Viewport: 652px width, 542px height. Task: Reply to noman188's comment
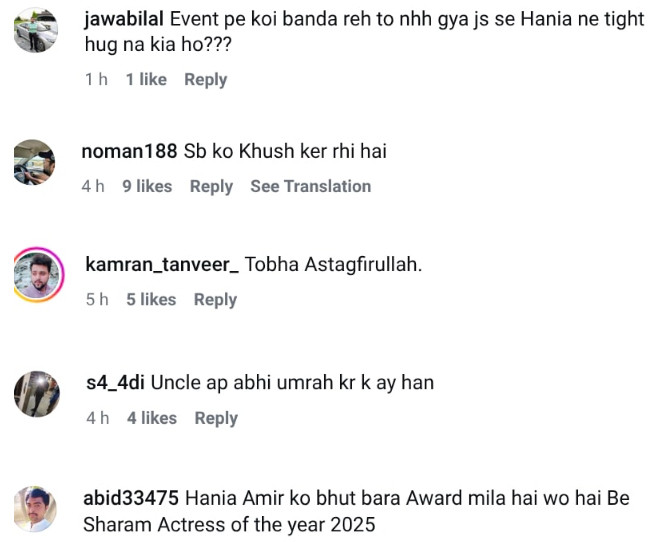[x=211, y=186]
